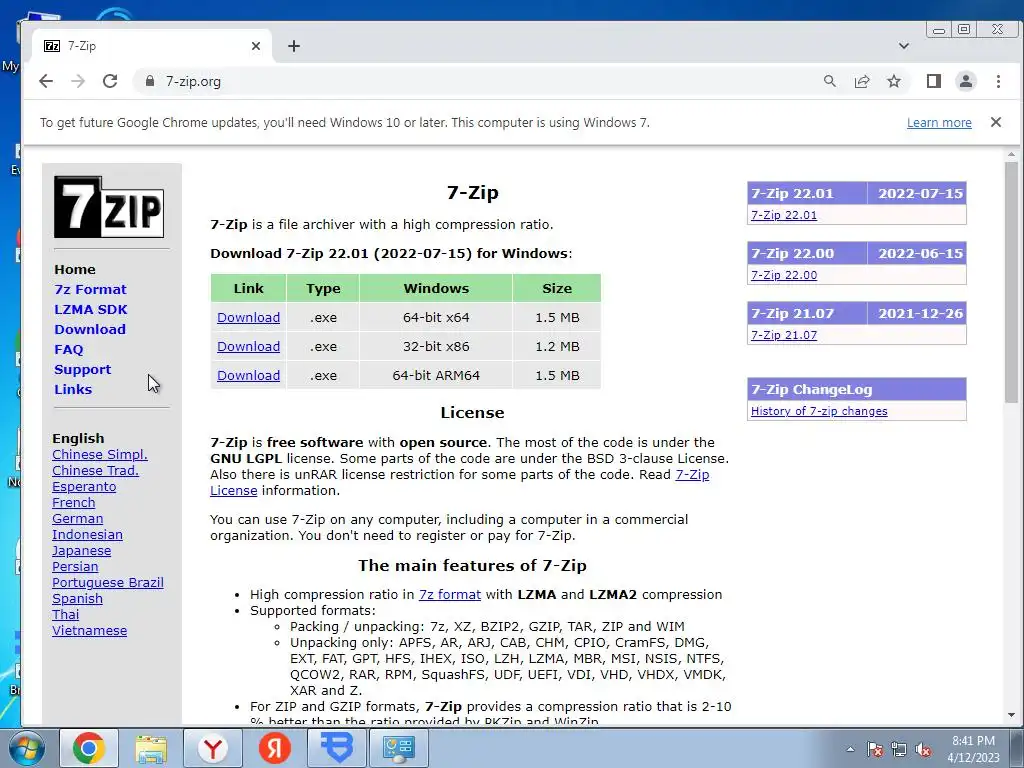Open the Control Panel taskbar icon
This screenshot has width=1024, height=768.
tap(399, 748)
